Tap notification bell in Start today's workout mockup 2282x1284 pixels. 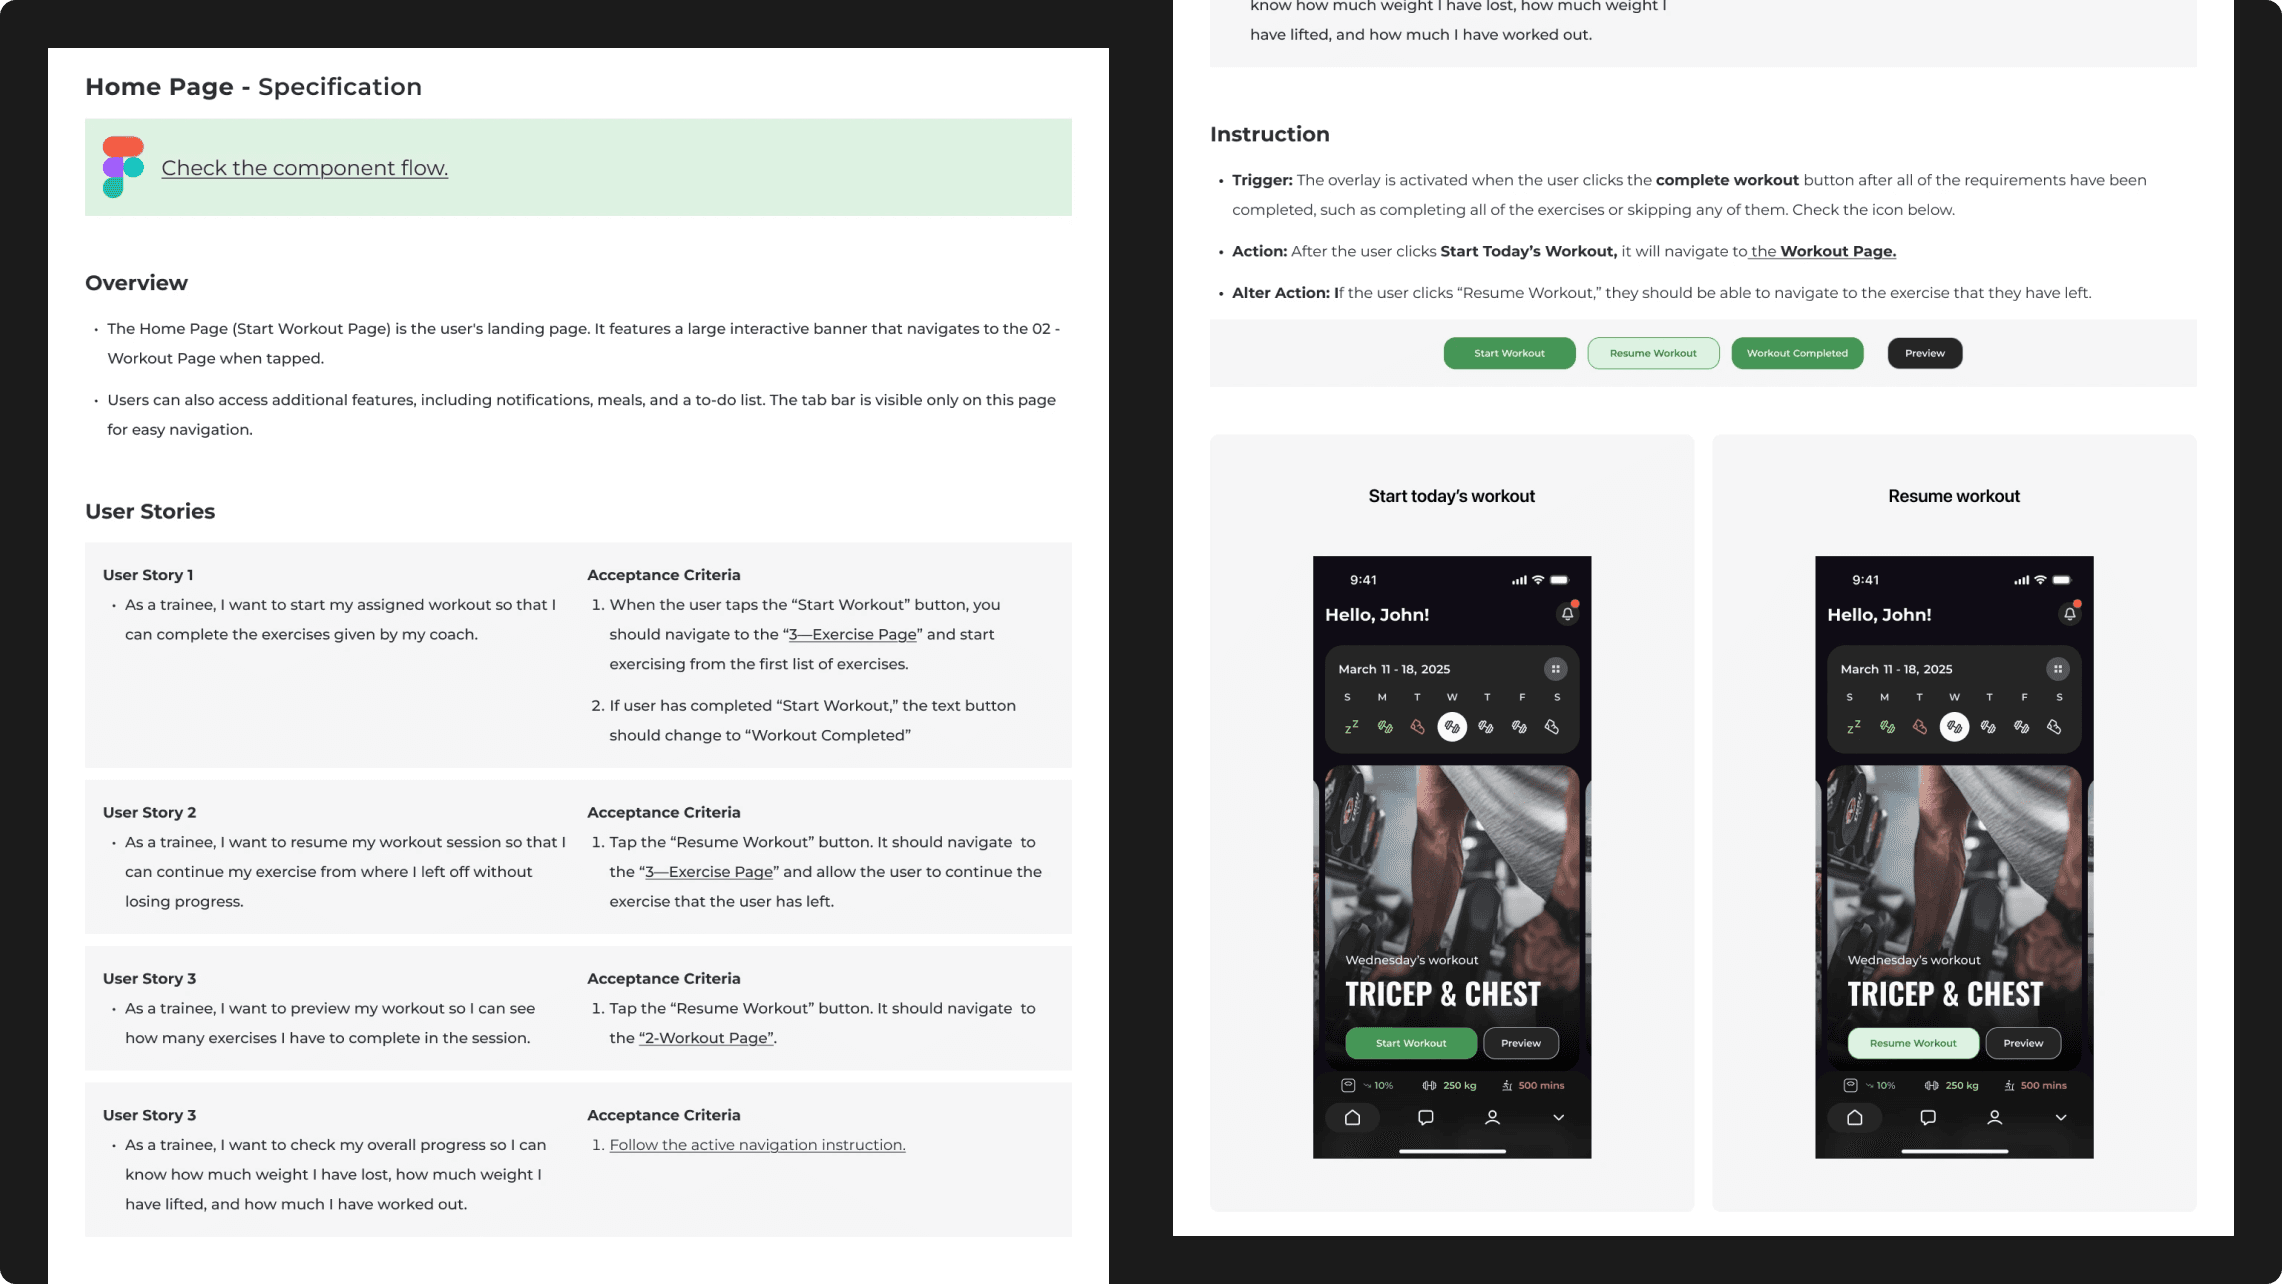coord(1567,613)
